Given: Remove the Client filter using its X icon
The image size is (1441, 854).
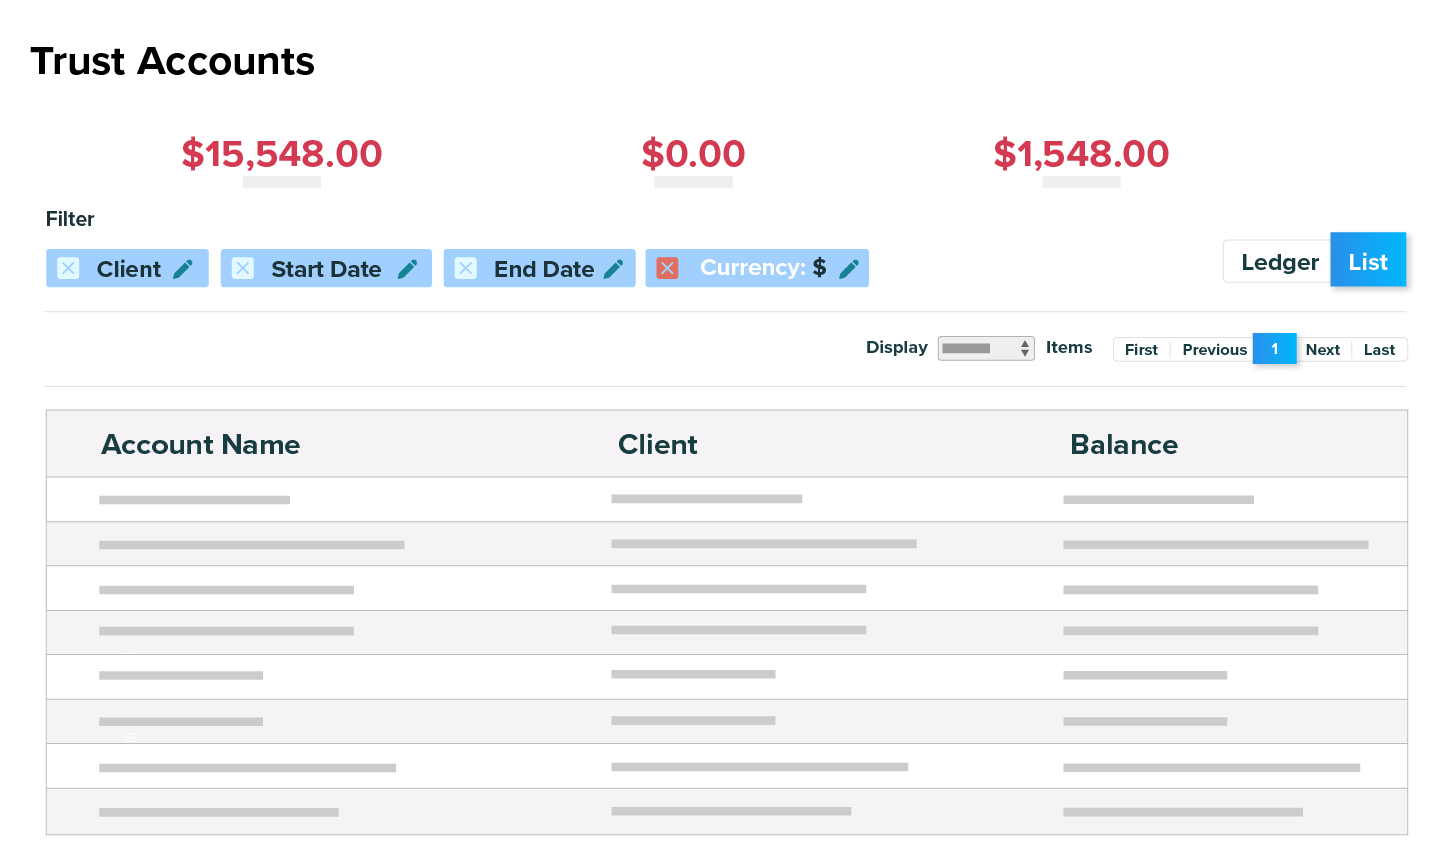Looking at the screenshot, I should [x=68, y=268].
